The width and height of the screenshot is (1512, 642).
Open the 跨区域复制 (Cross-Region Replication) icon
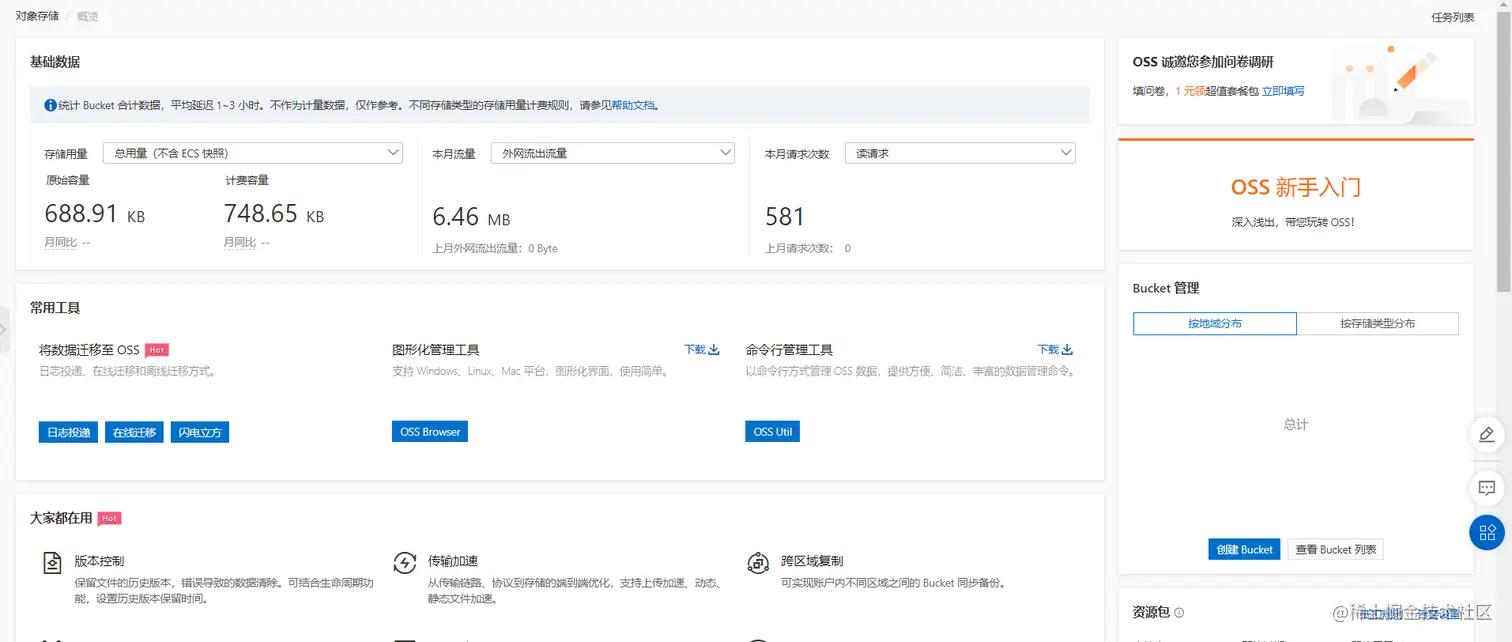pos(758,562)
